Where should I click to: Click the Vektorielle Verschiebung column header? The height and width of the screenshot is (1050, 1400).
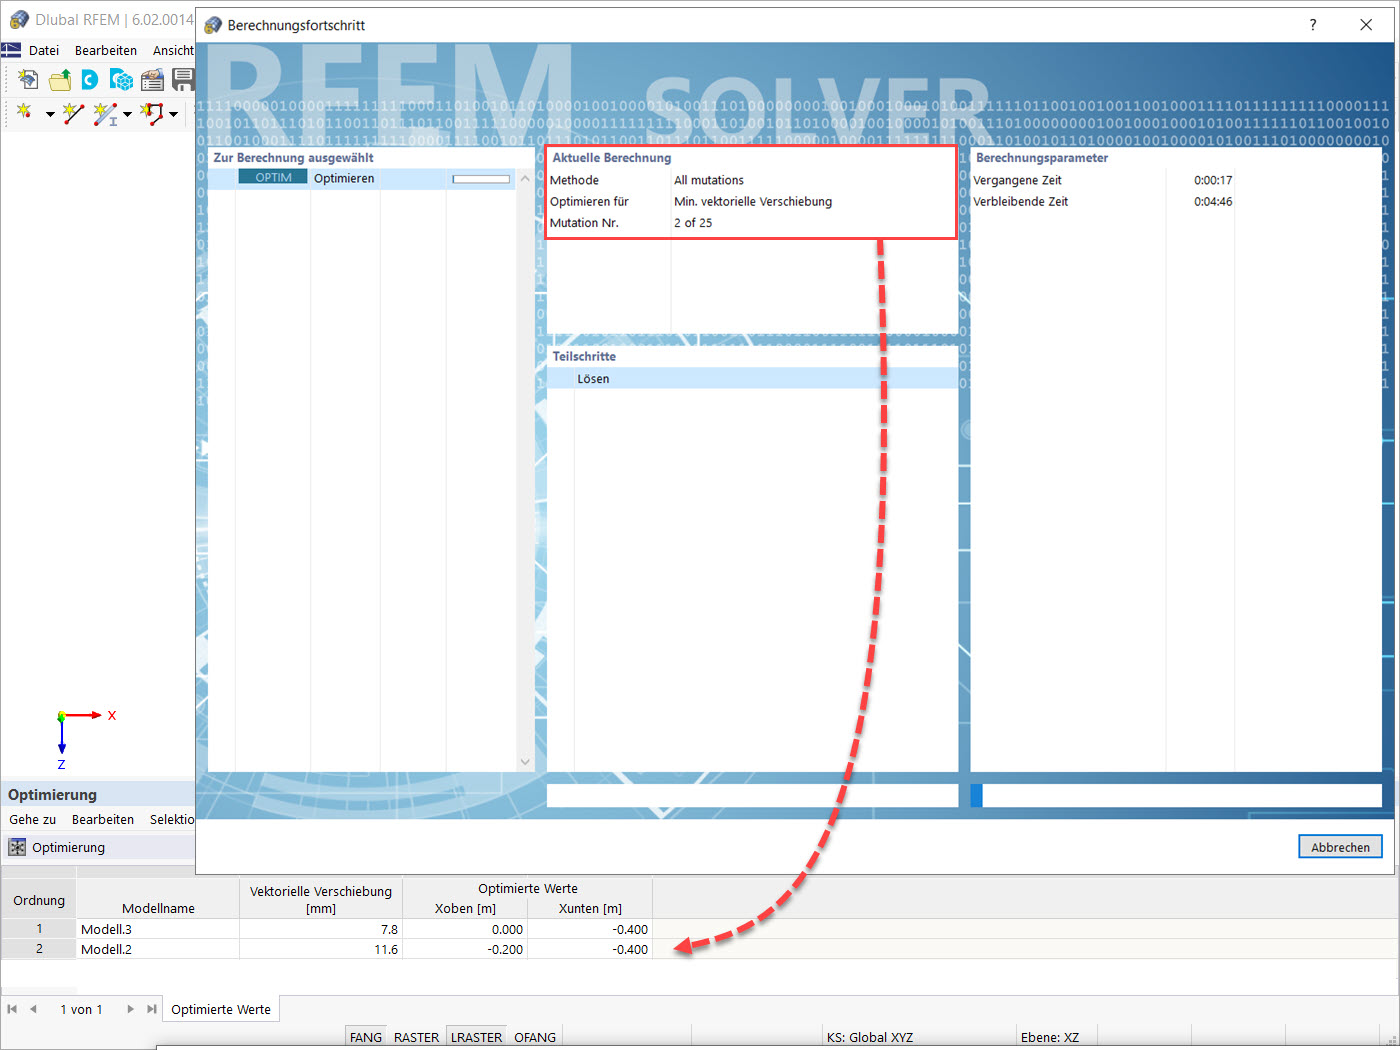(321, 899)
